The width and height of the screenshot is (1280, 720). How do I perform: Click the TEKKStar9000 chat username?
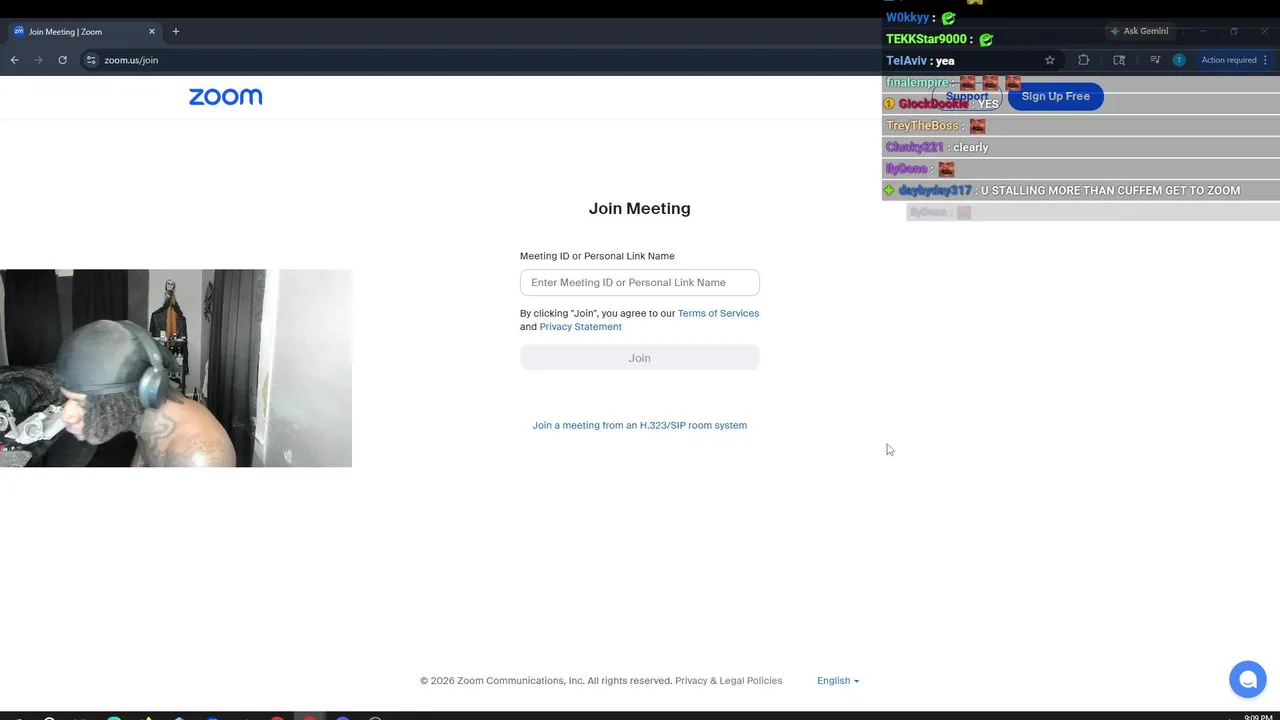click(926, 39)
